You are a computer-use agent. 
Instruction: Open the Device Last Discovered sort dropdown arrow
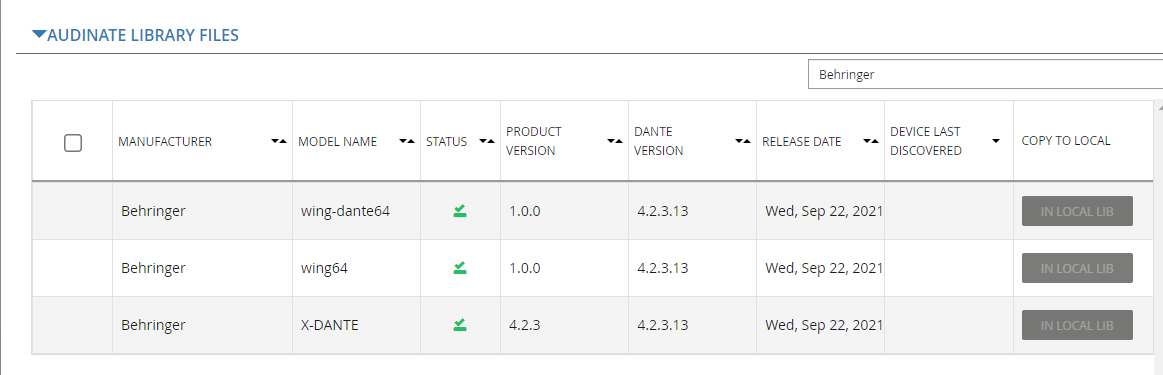995,142
